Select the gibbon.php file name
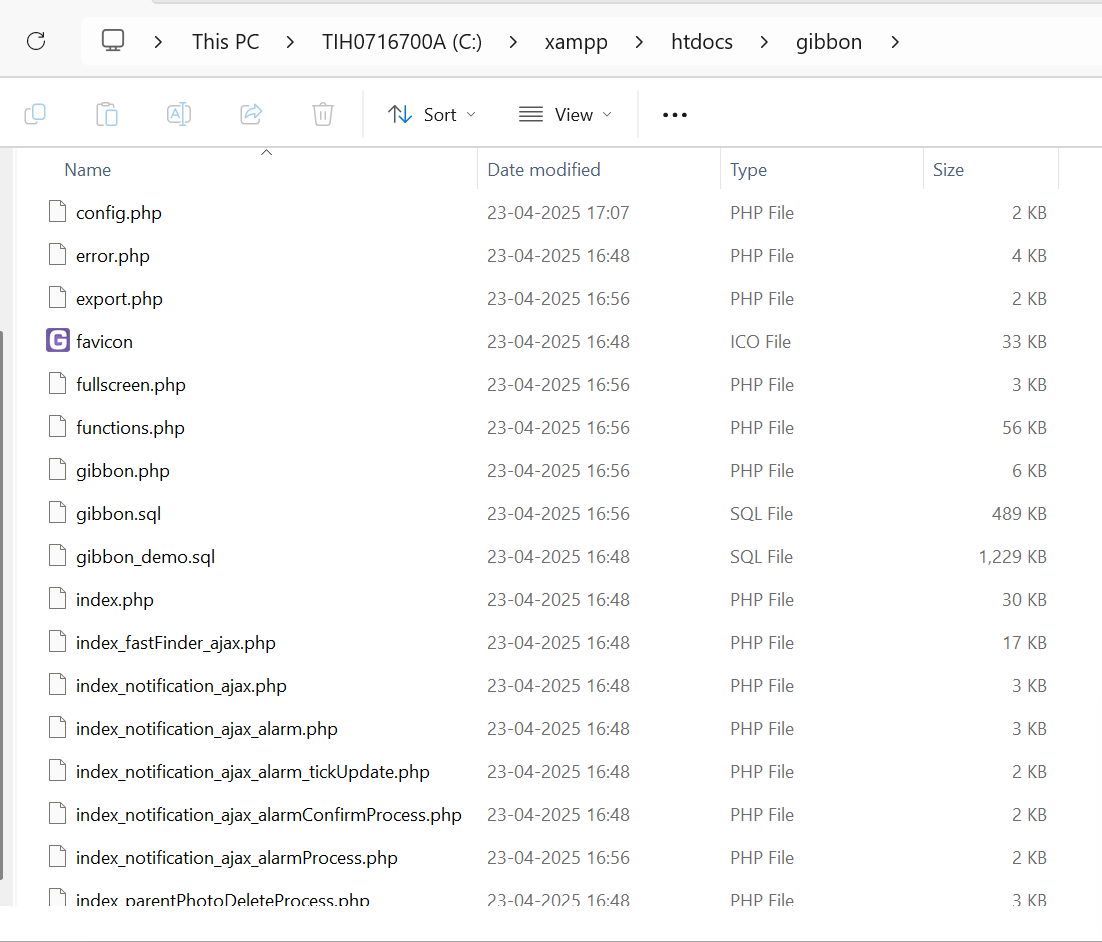Screen dimensions: 1102x942 click(123, 470)
